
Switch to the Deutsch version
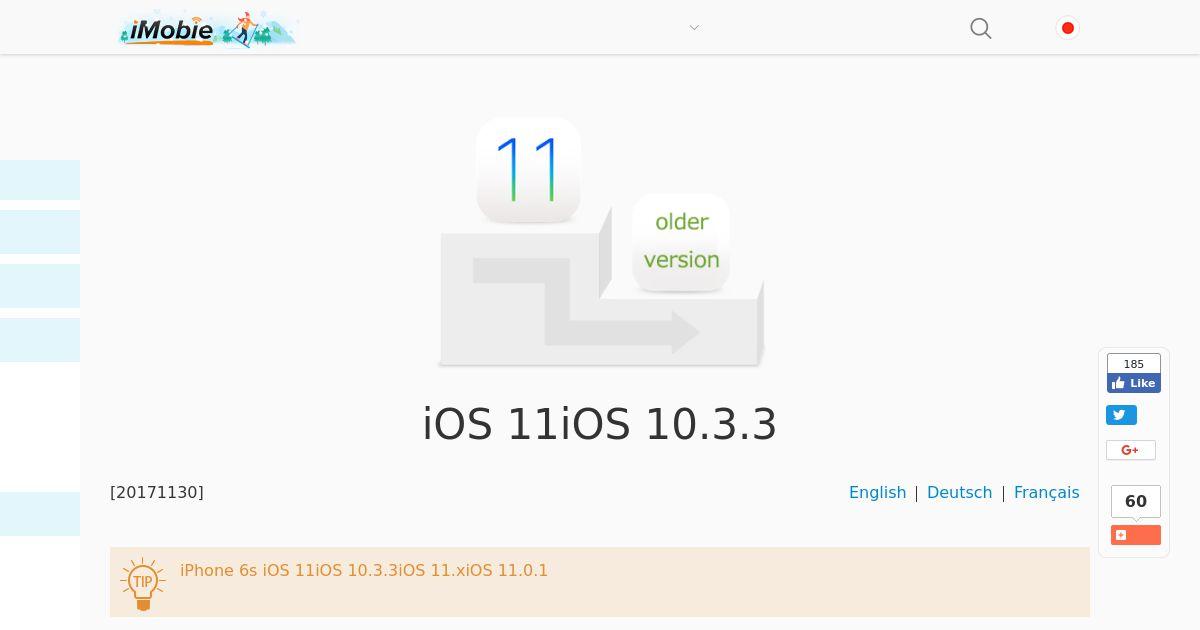[959, 492]
